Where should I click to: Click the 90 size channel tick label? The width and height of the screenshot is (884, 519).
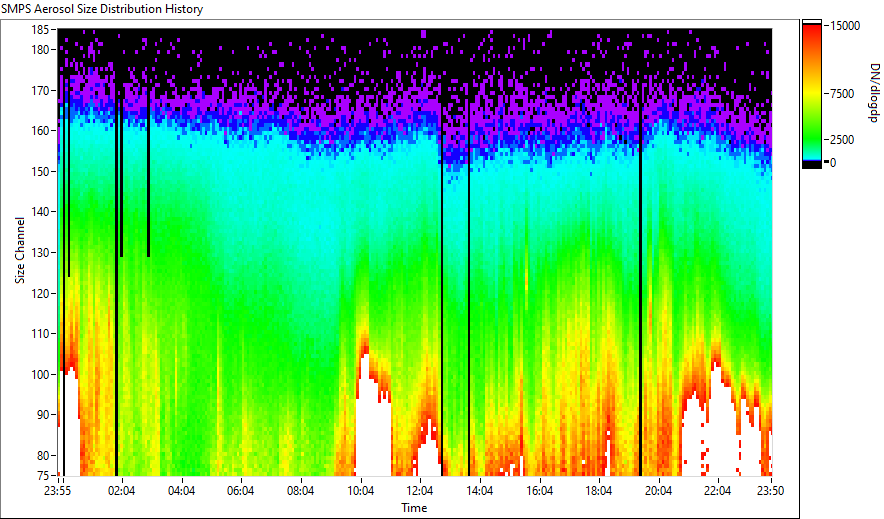click(x=43, y=415)
